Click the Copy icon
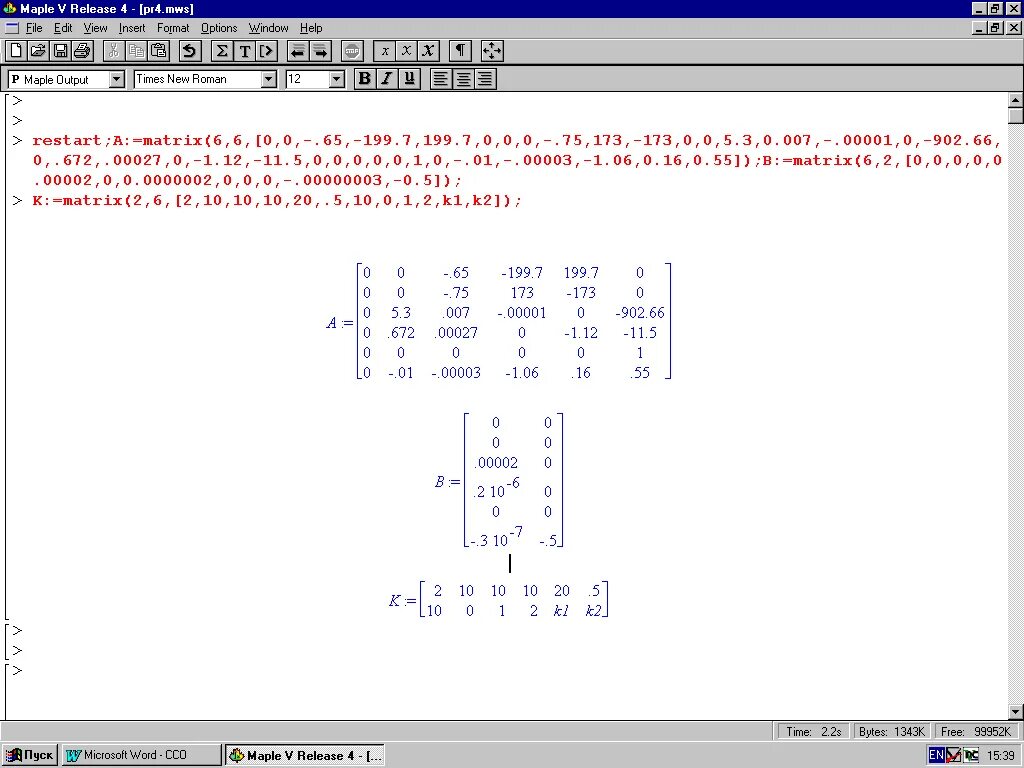Screen dimensions: 1024x768 136,51
